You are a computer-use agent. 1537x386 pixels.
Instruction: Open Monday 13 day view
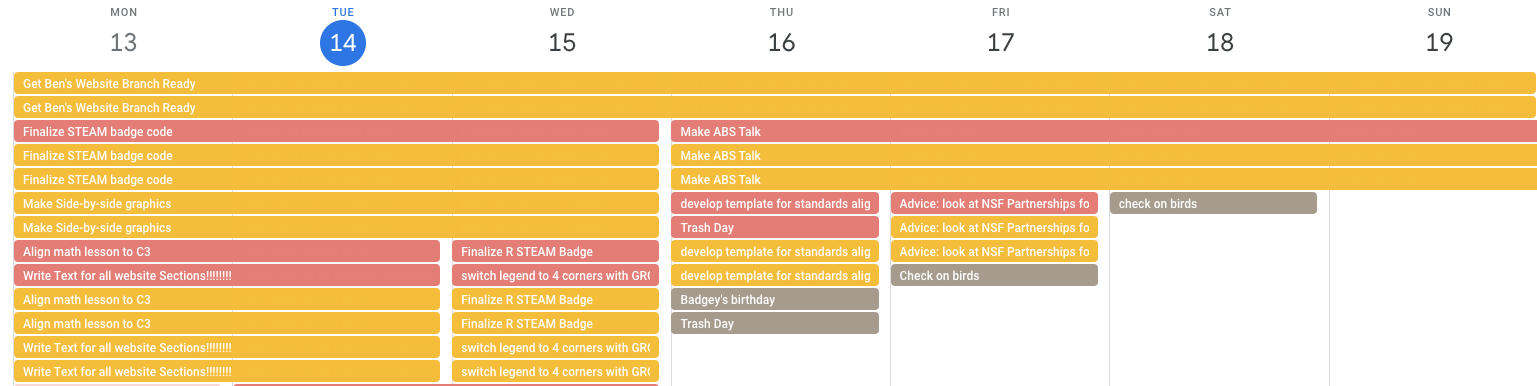[x=123, y=43]
